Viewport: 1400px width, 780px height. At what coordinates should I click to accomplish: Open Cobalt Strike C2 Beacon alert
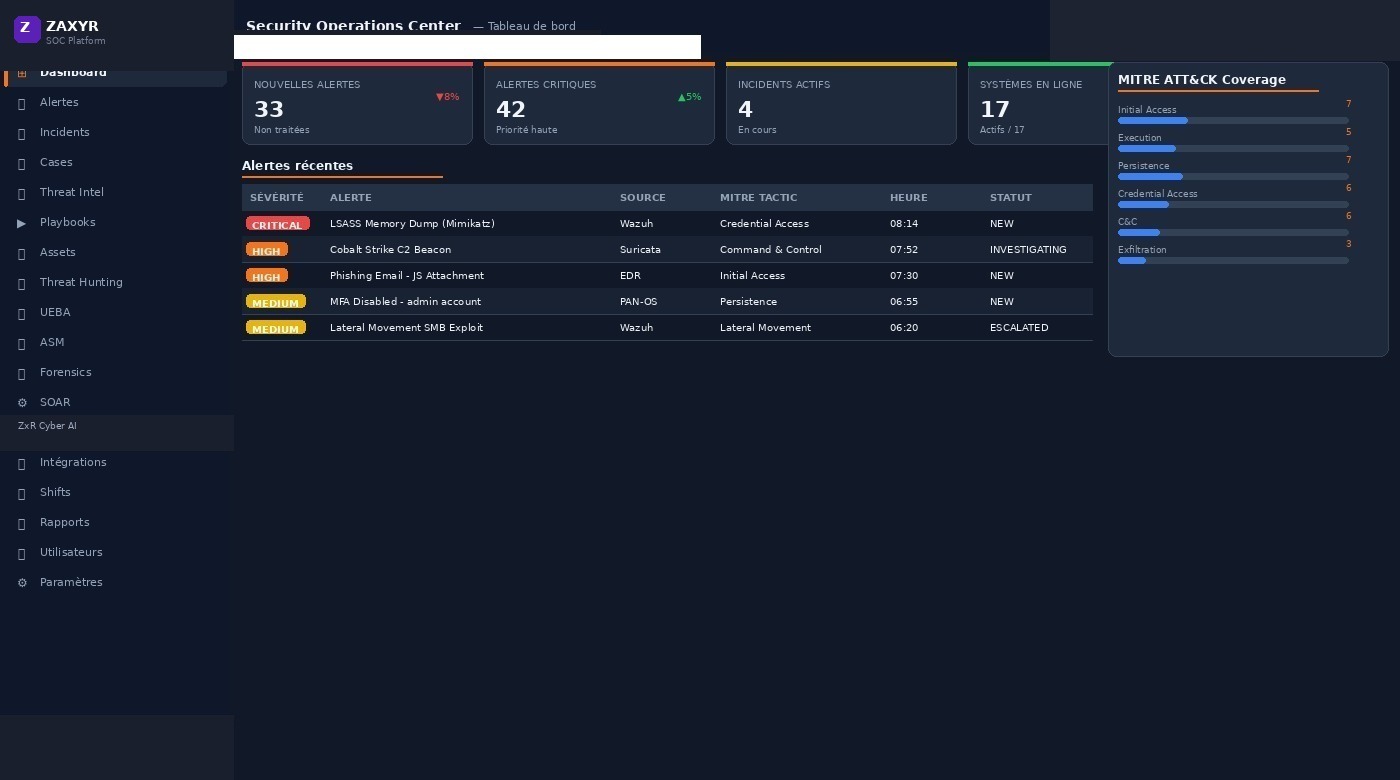point(390,250)
